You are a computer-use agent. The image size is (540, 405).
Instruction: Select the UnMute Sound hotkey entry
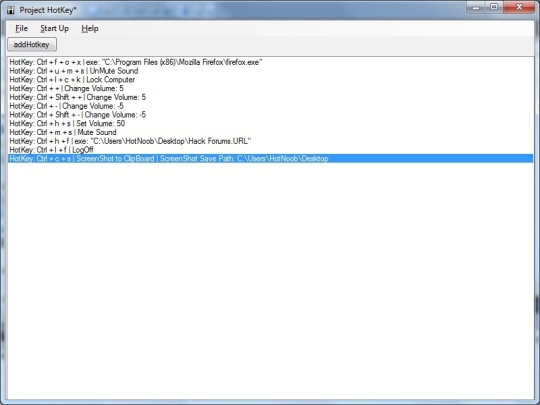pyautogui.click(x=270, y=71)
